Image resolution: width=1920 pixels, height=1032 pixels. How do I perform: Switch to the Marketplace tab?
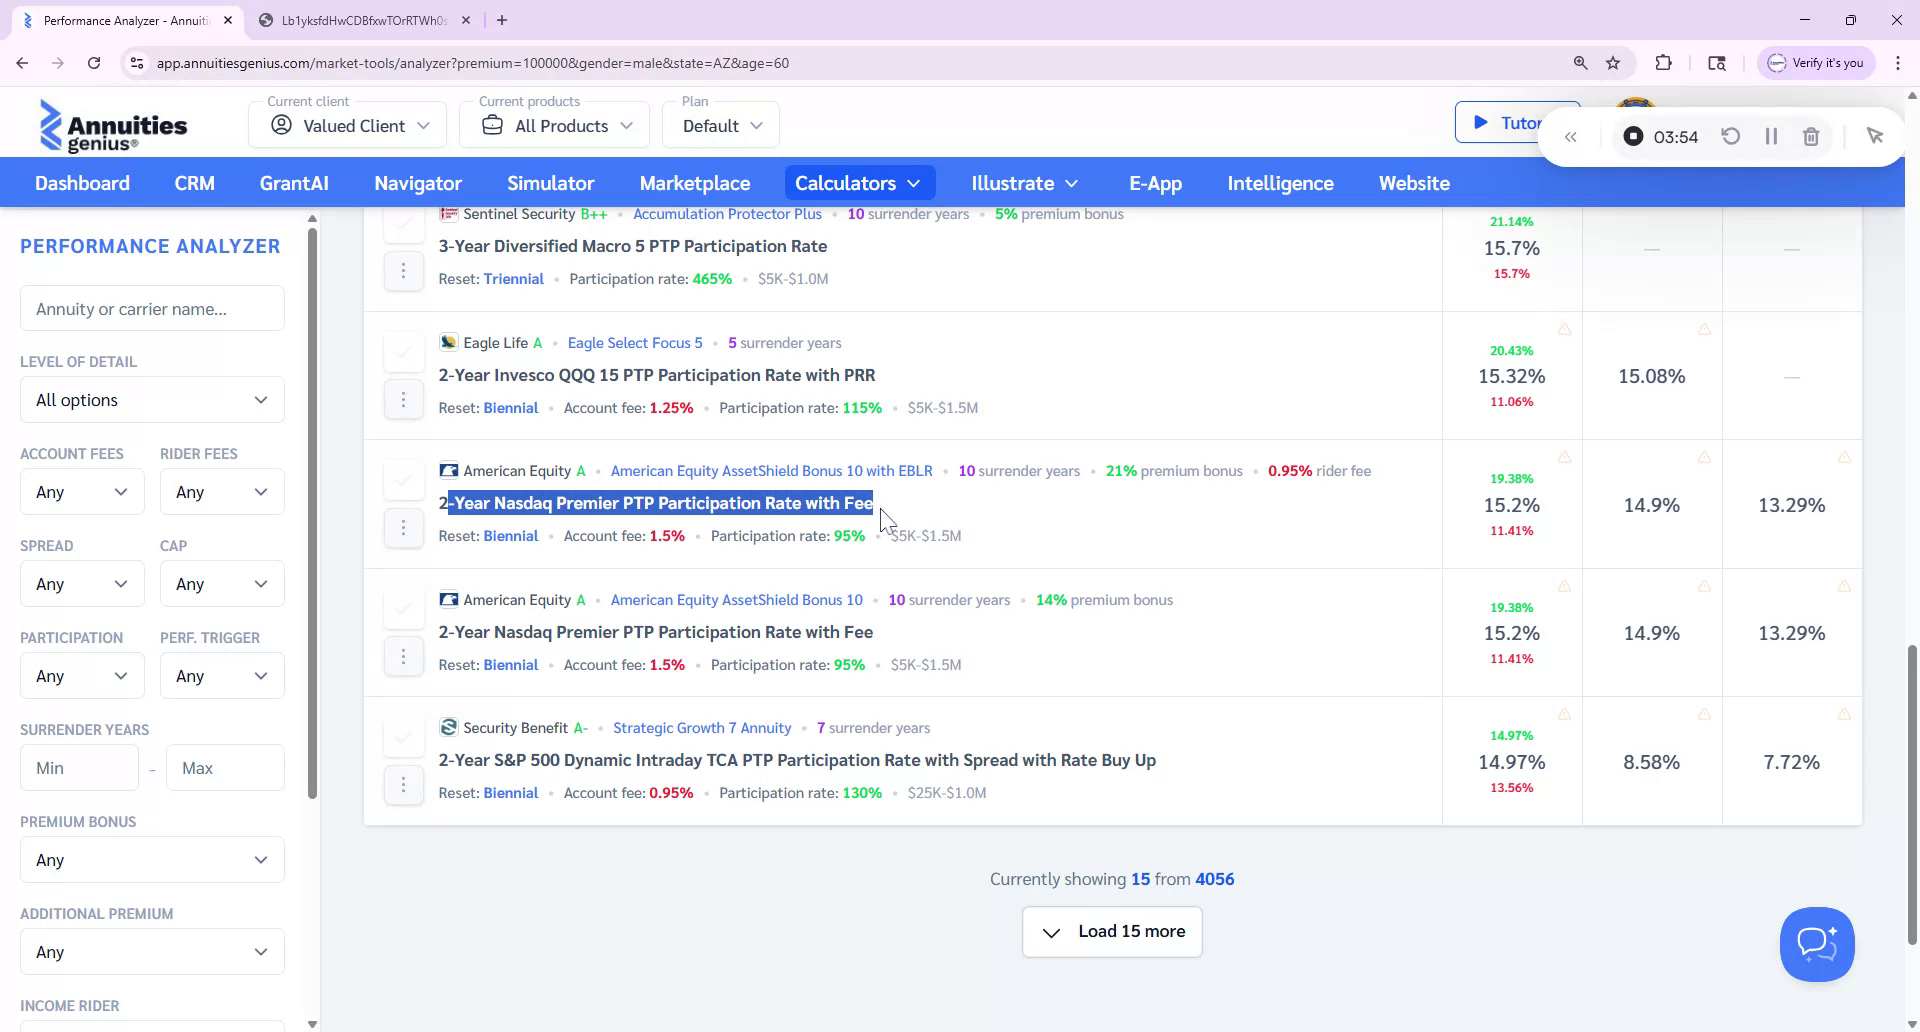click(695, 183)
